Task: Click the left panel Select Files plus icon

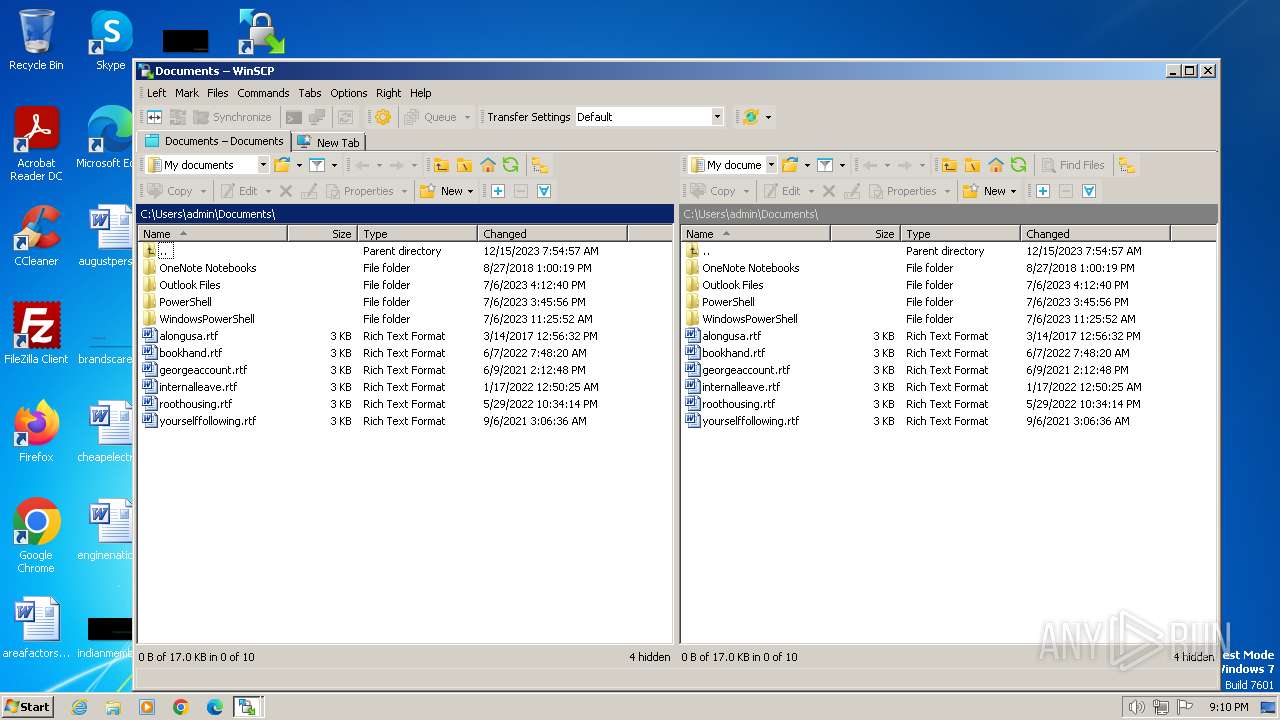Action: tap(497, 191)
